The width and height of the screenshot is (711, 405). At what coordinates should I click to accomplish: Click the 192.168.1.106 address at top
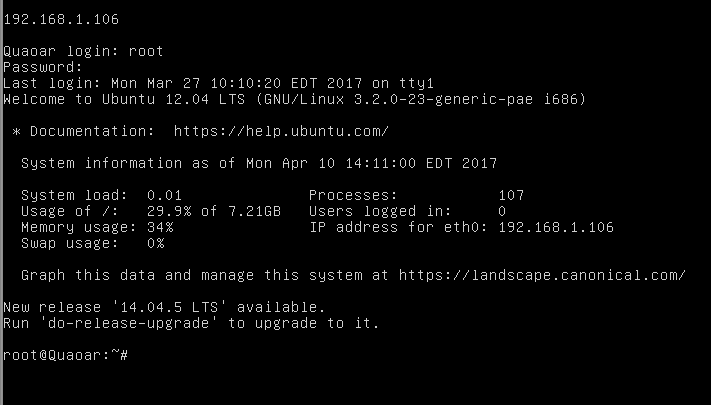[61, 20]
